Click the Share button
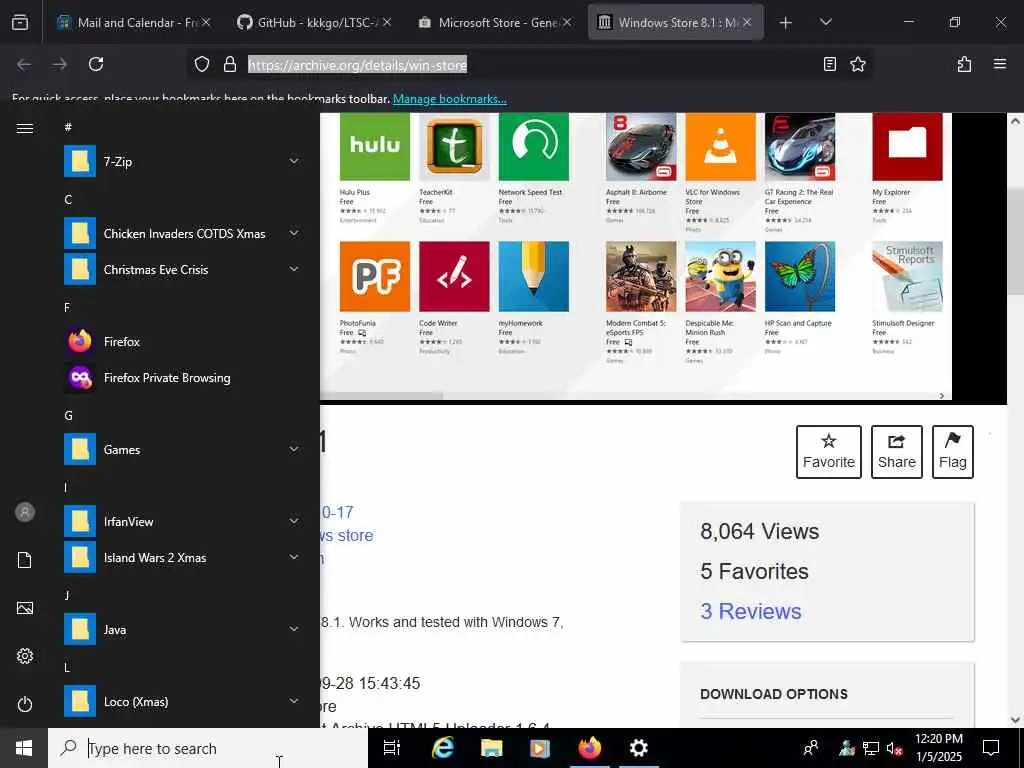 (897, 452)
